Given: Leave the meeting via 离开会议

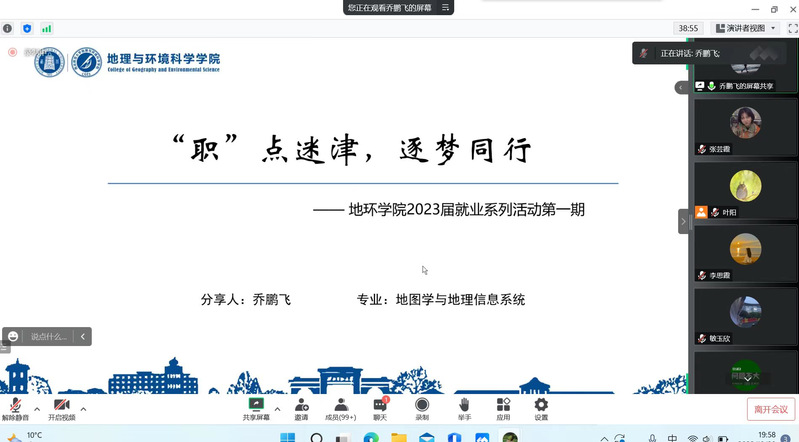Looking at the screenshot, I should [x=771, y=409].
